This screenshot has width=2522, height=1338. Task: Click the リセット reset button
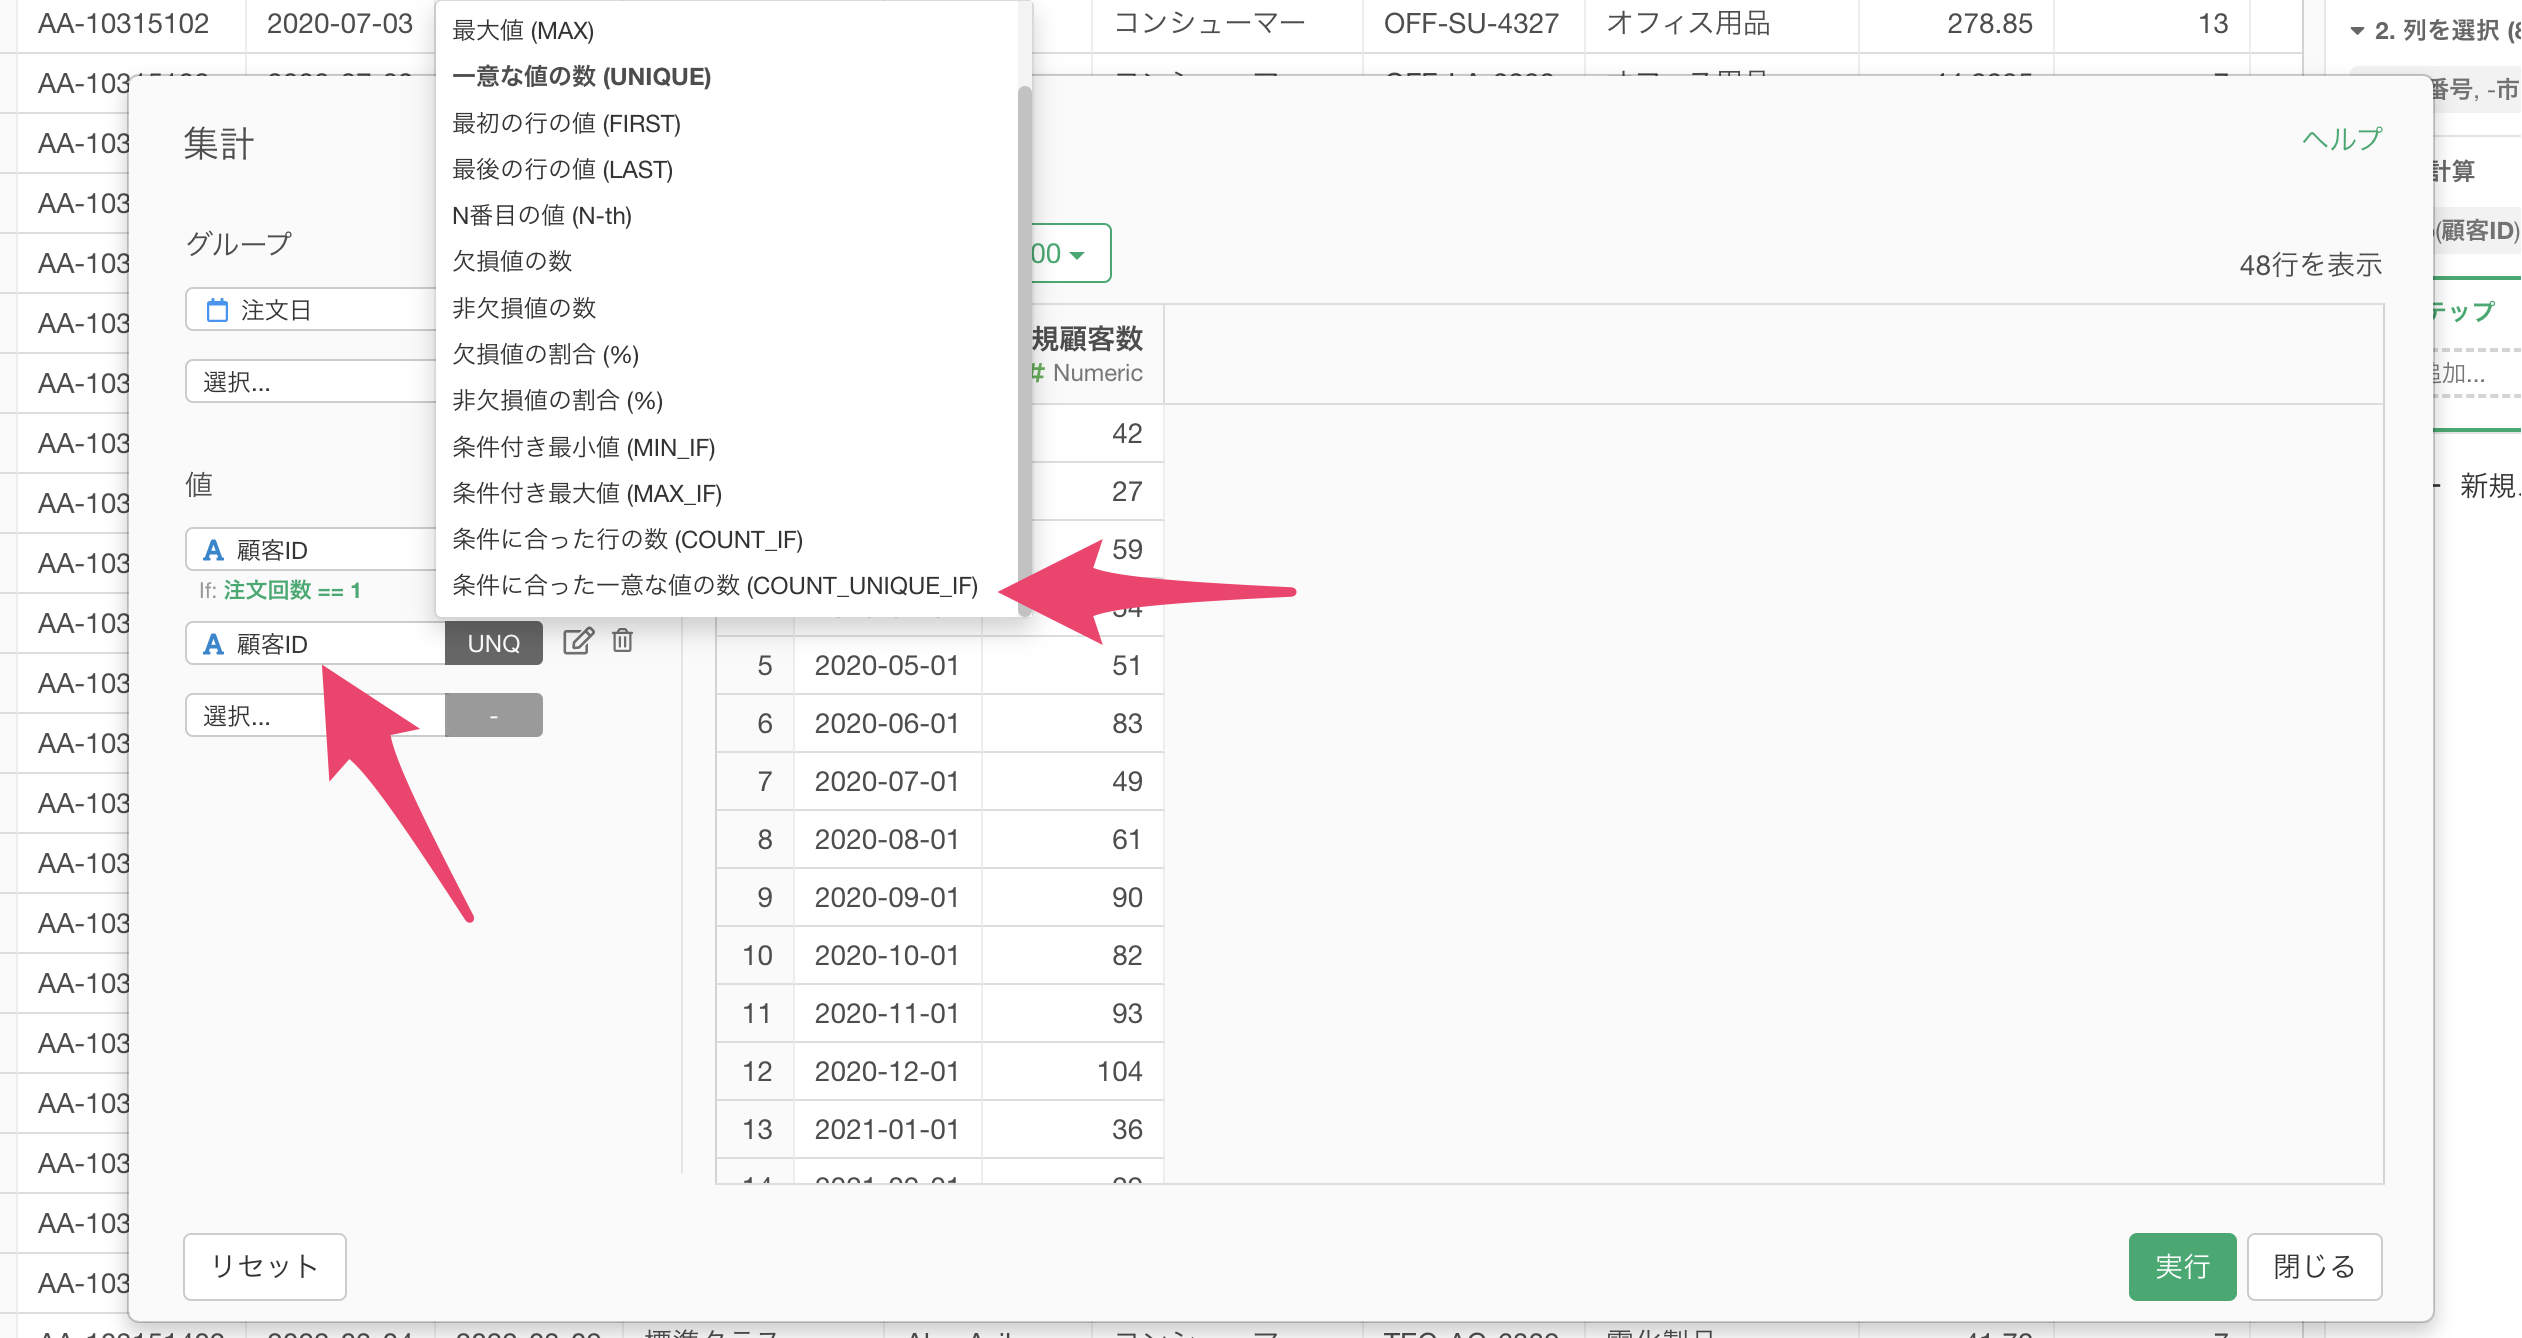tap(265, 1266)
